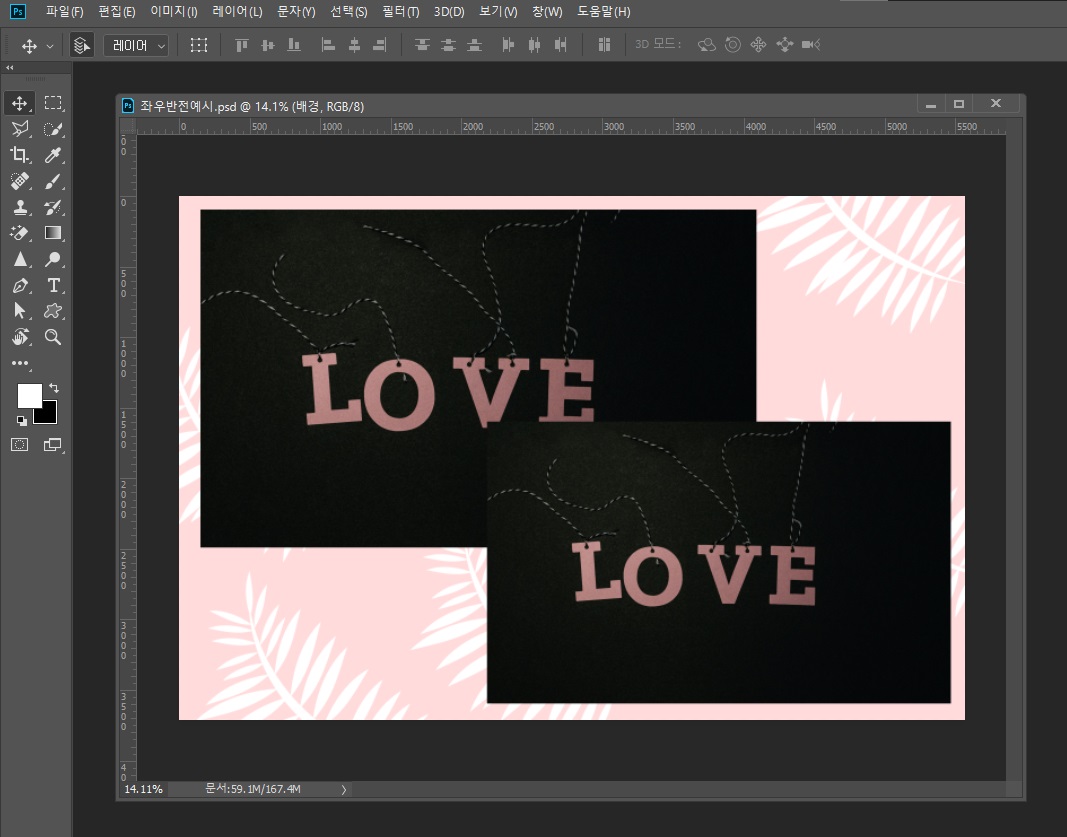Screen dimensions: 1067x837
Task: Toggle Quick Mask mode
Action: click(x=20, y=445)
